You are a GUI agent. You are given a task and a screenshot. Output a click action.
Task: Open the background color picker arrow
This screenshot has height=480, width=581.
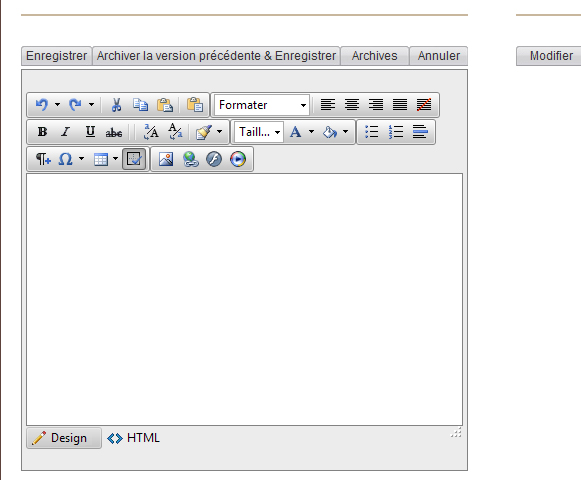[x=345, y=132]
